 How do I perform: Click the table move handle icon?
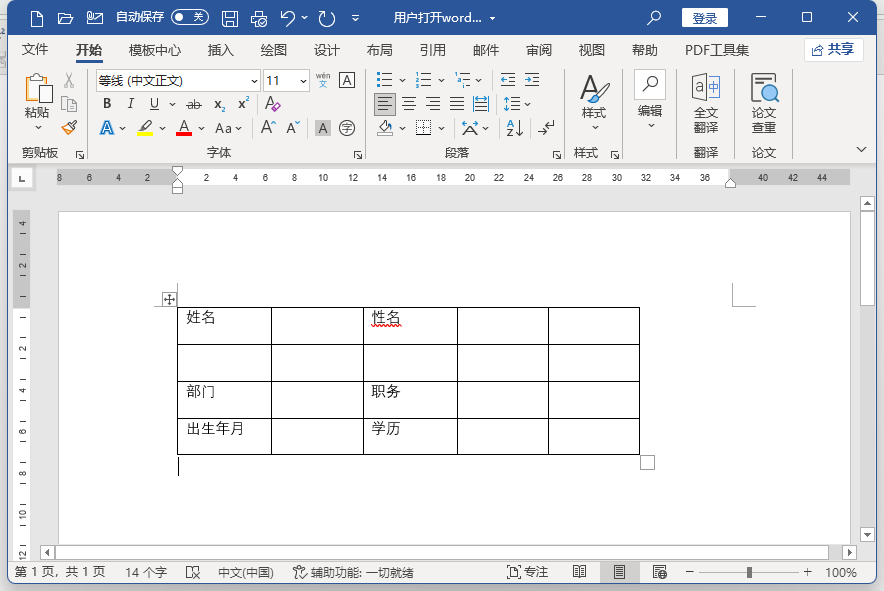pyautogui.click(x=169, y=299)
